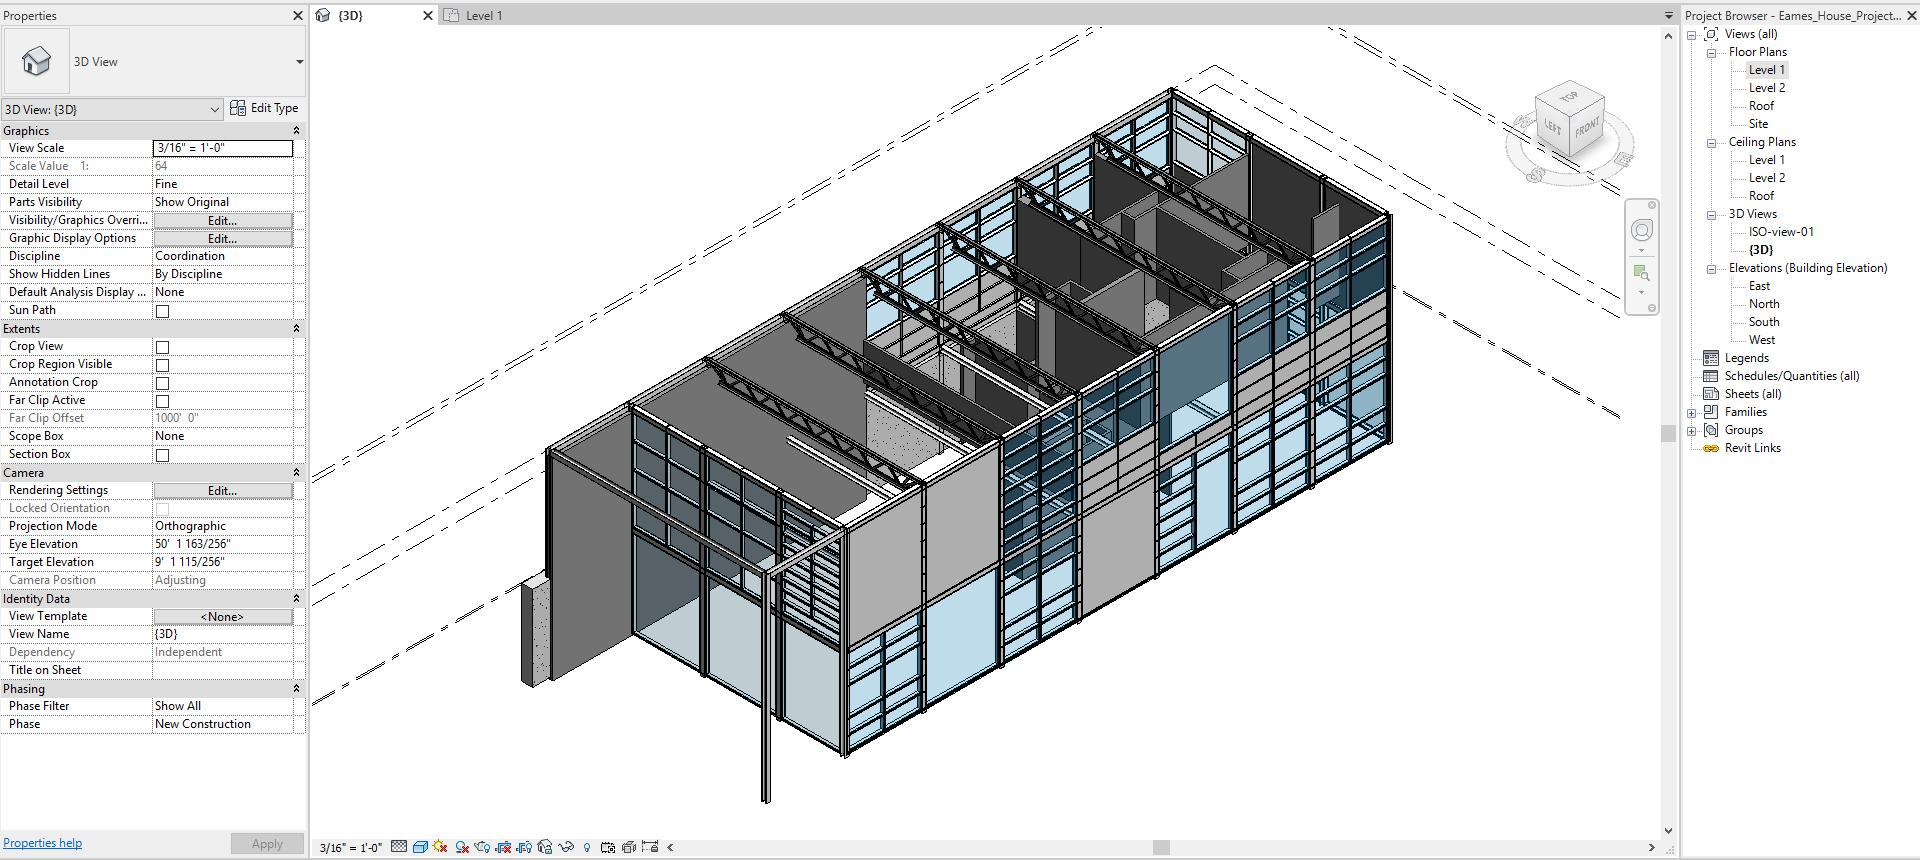Open the Detail Level icon in view control bar

(x=399, y=847)
